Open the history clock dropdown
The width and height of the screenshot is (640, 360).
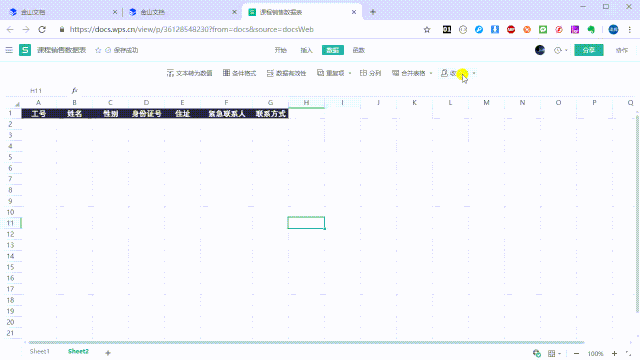(x=560, y=50)
